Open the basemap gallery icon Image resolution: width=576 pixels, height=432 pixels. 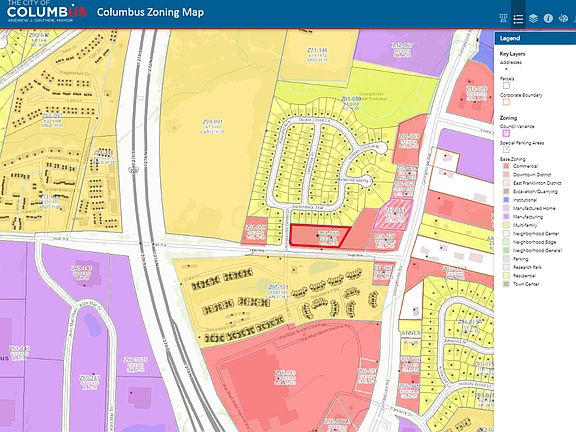[x=503, y=18]
